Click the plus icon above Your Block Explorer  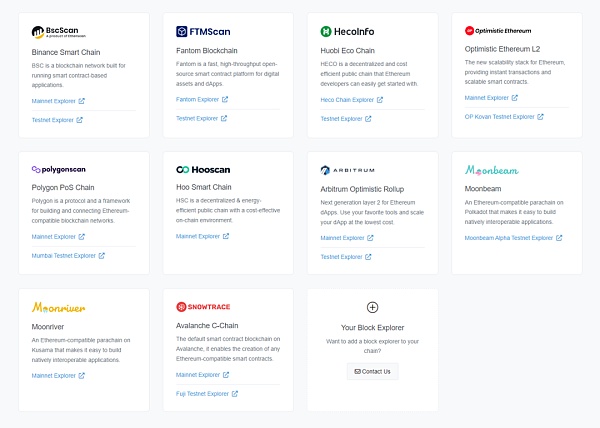(x=373, y=307)
